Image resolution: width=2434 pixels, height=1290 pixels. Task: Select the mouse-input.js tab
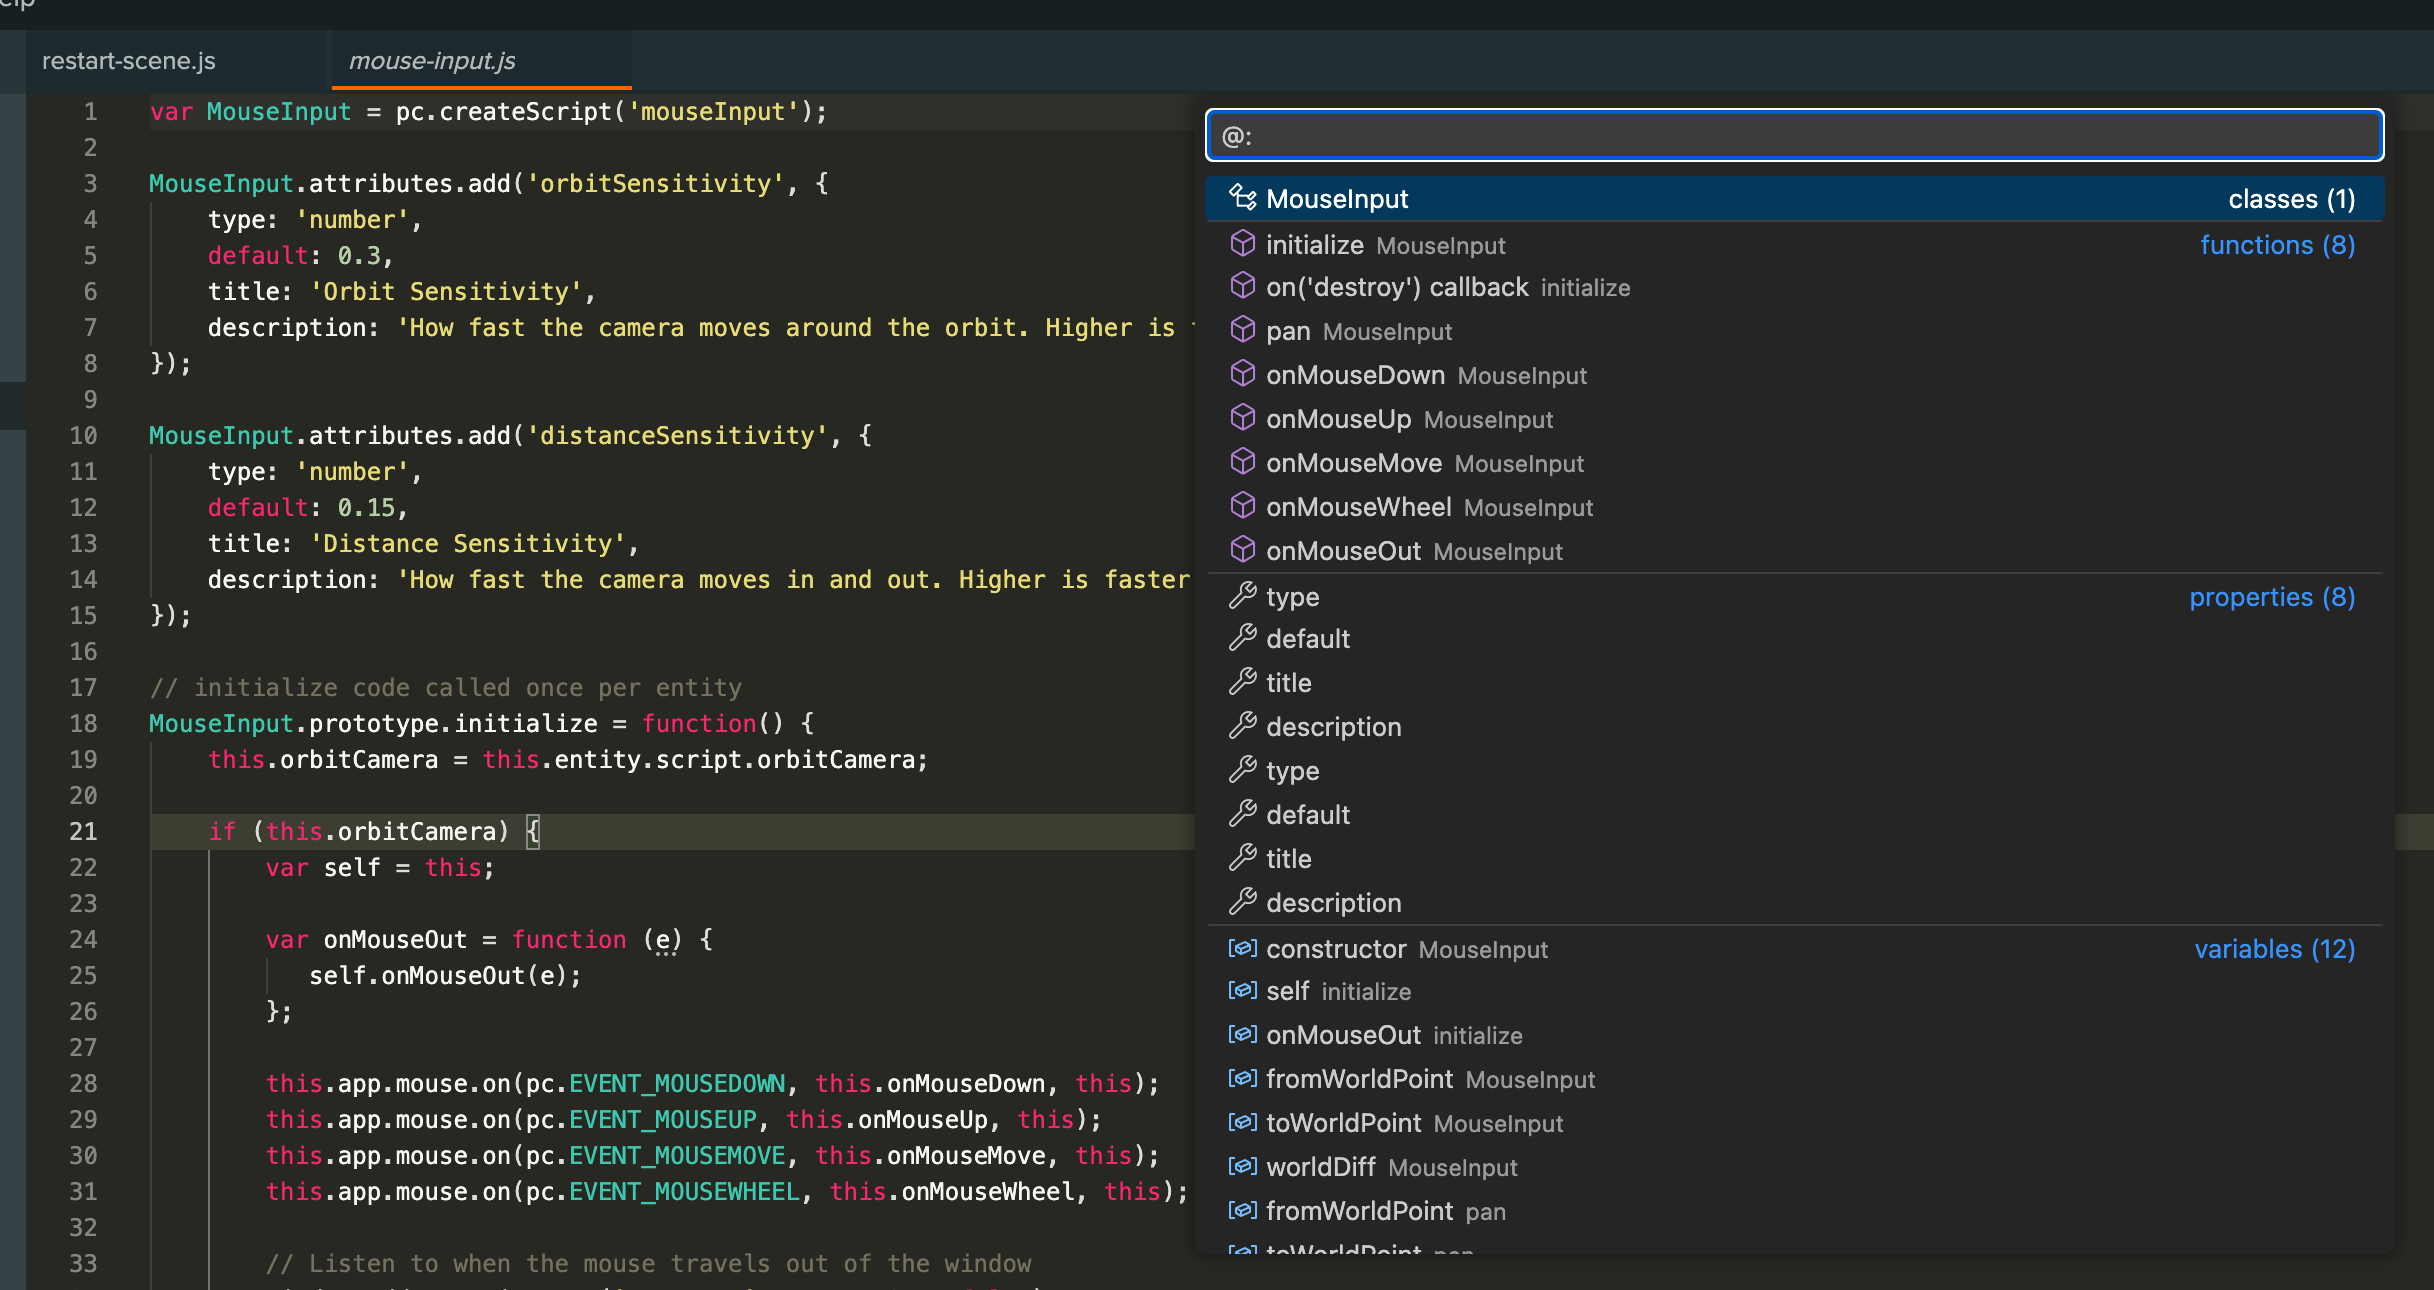click(x=432, y=61)
